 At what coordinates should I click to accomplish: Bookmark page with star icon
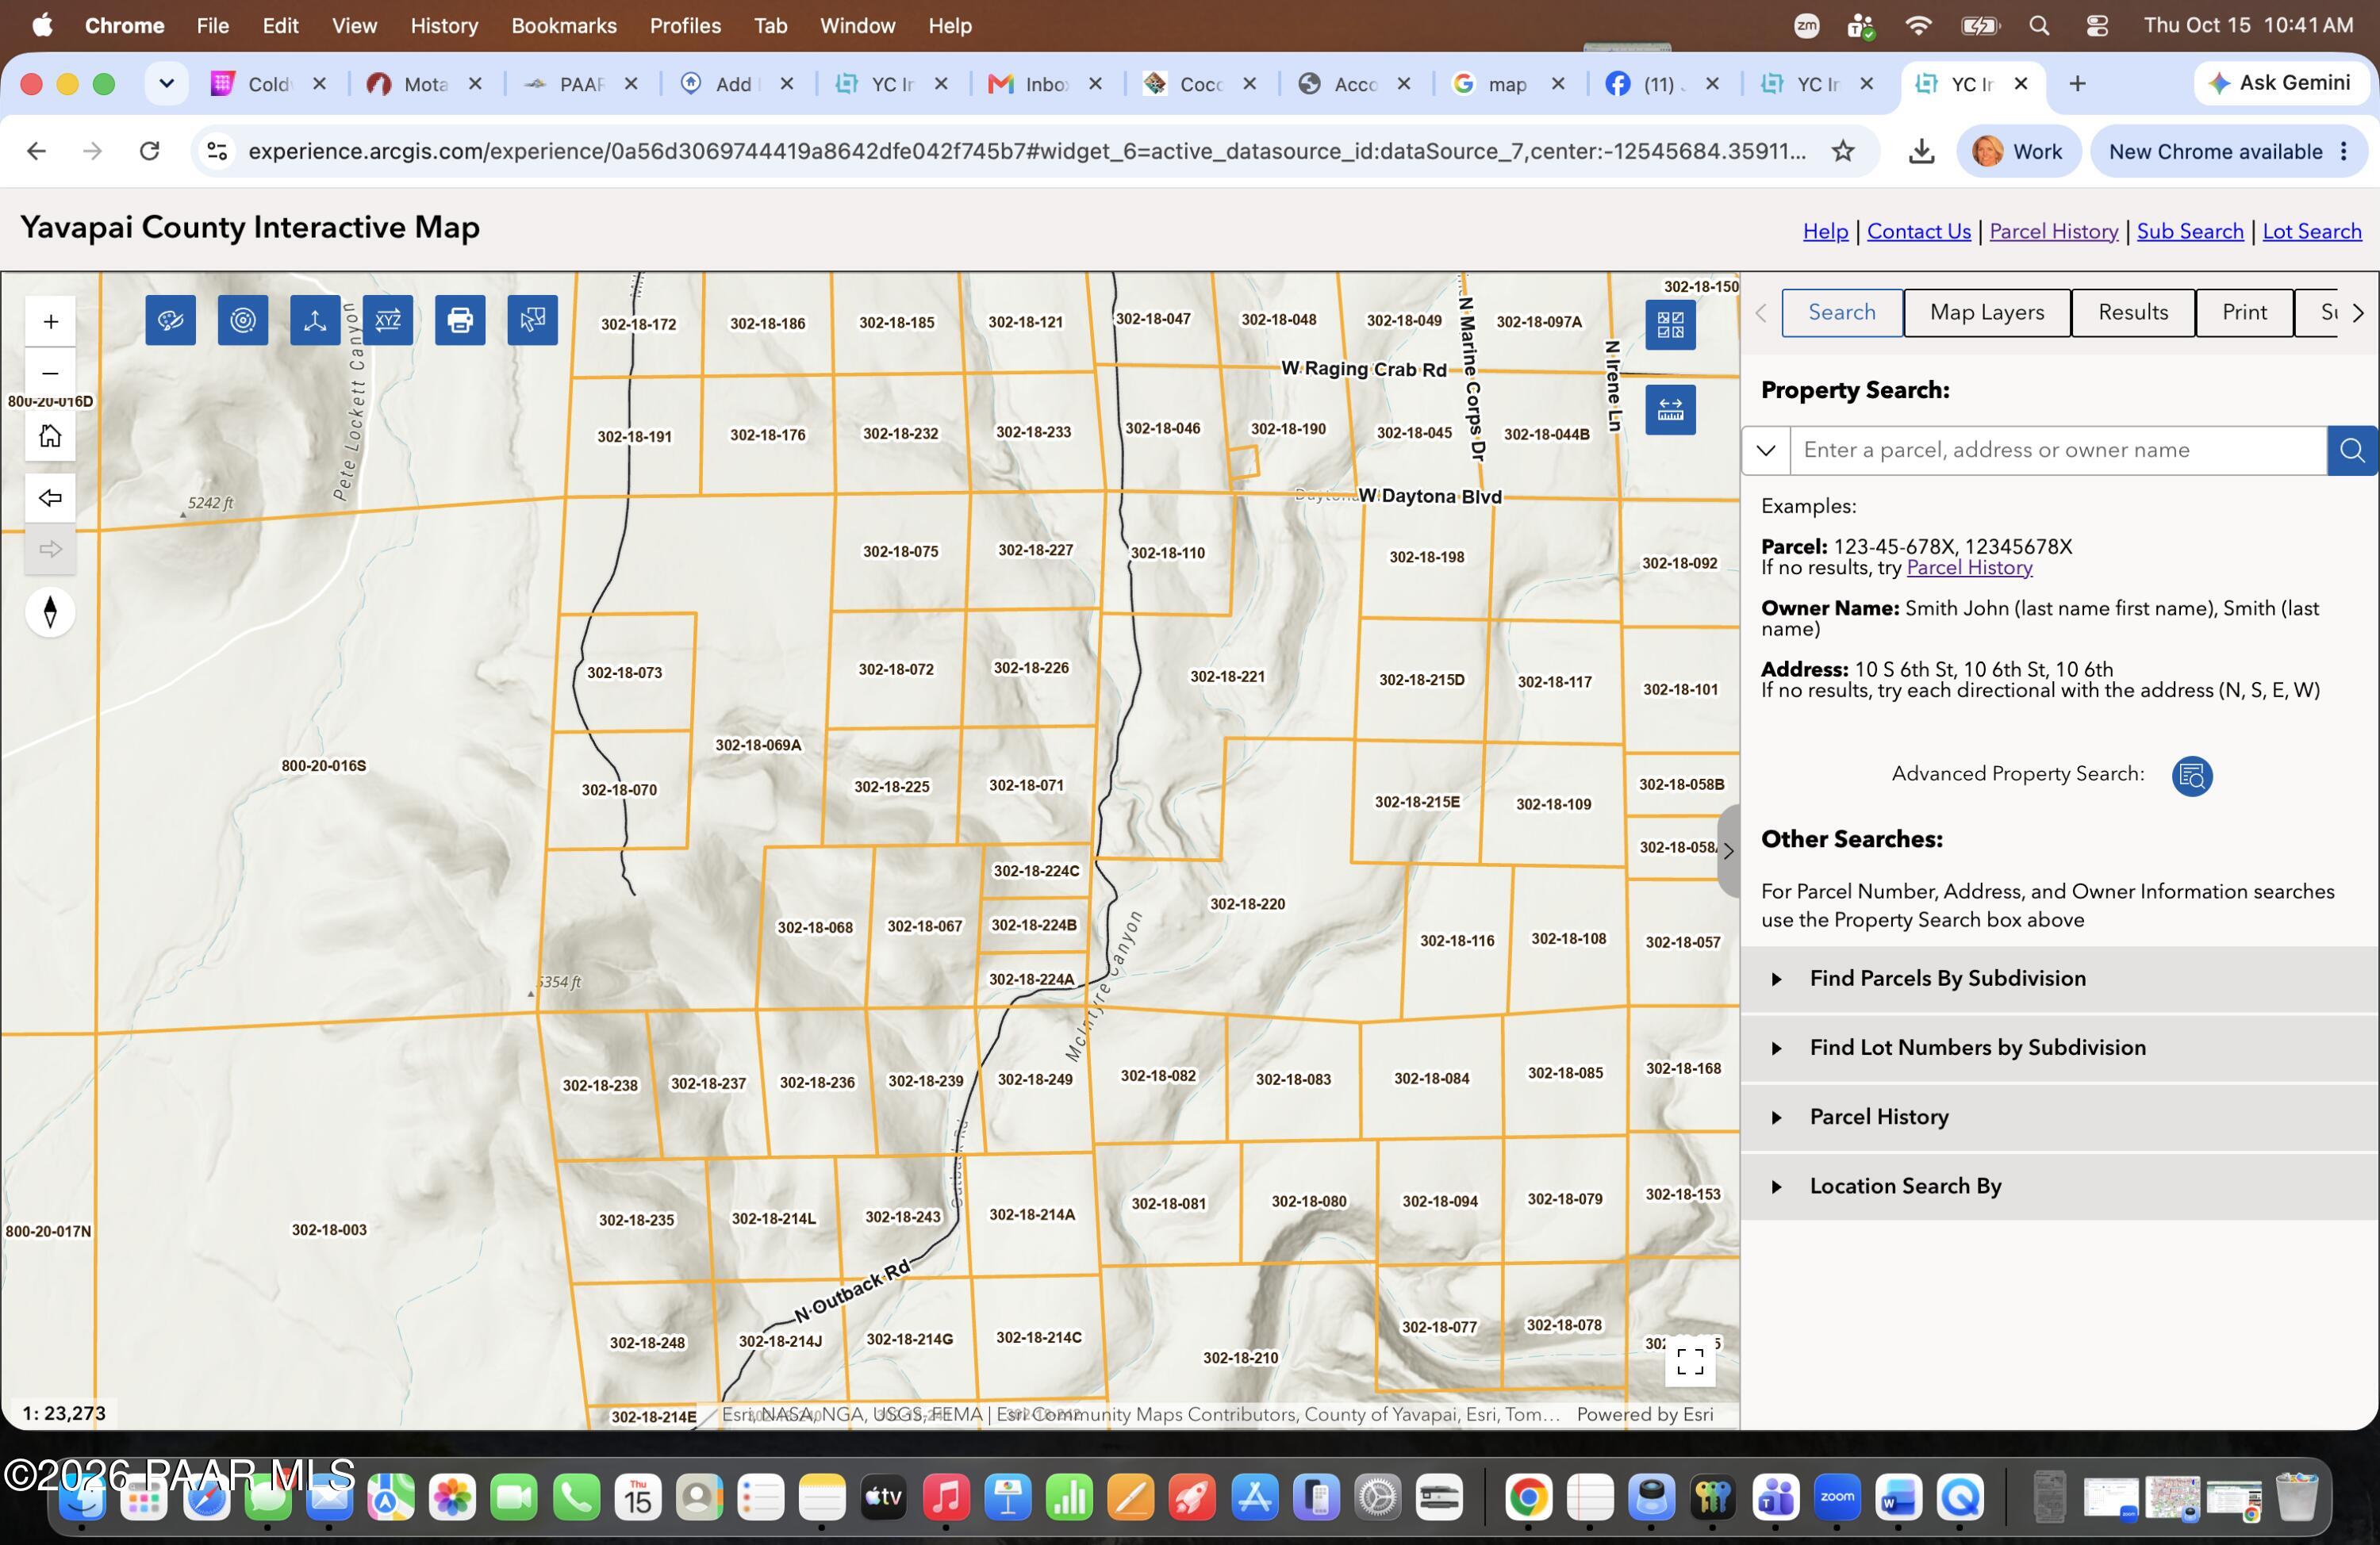click(1843, 151)
